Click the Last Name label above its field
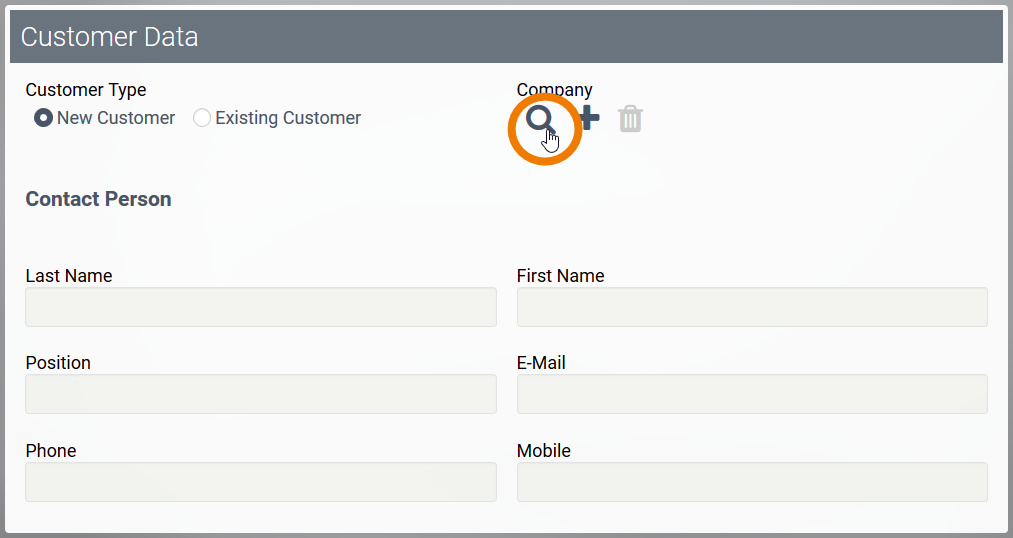 (x=69, y=276)
